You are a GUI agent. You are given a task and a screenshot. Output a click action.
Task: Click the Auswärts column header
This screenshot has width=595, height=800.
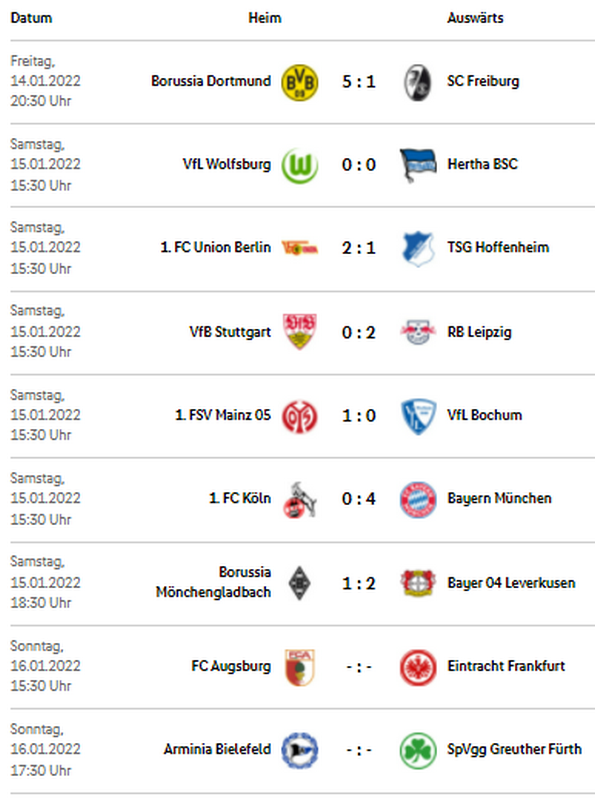[x=475, y=18]
